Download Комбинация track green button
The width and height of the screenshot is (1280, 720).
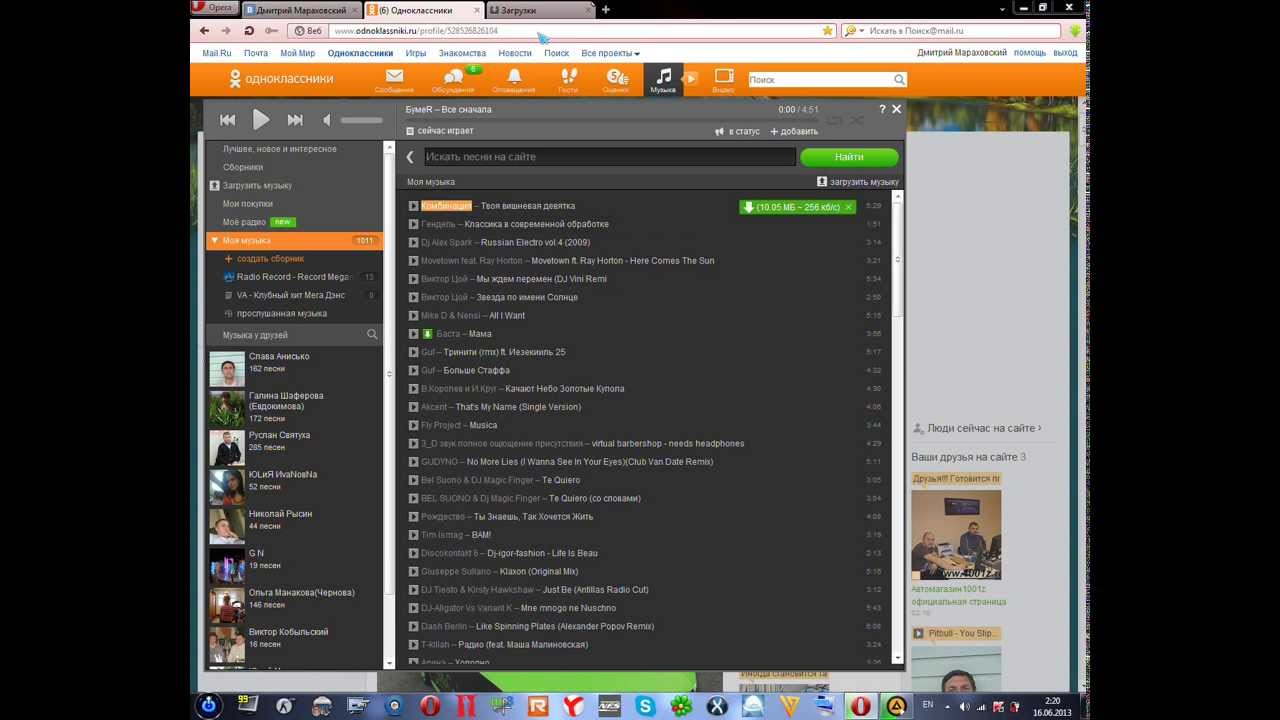click(797, 207)
